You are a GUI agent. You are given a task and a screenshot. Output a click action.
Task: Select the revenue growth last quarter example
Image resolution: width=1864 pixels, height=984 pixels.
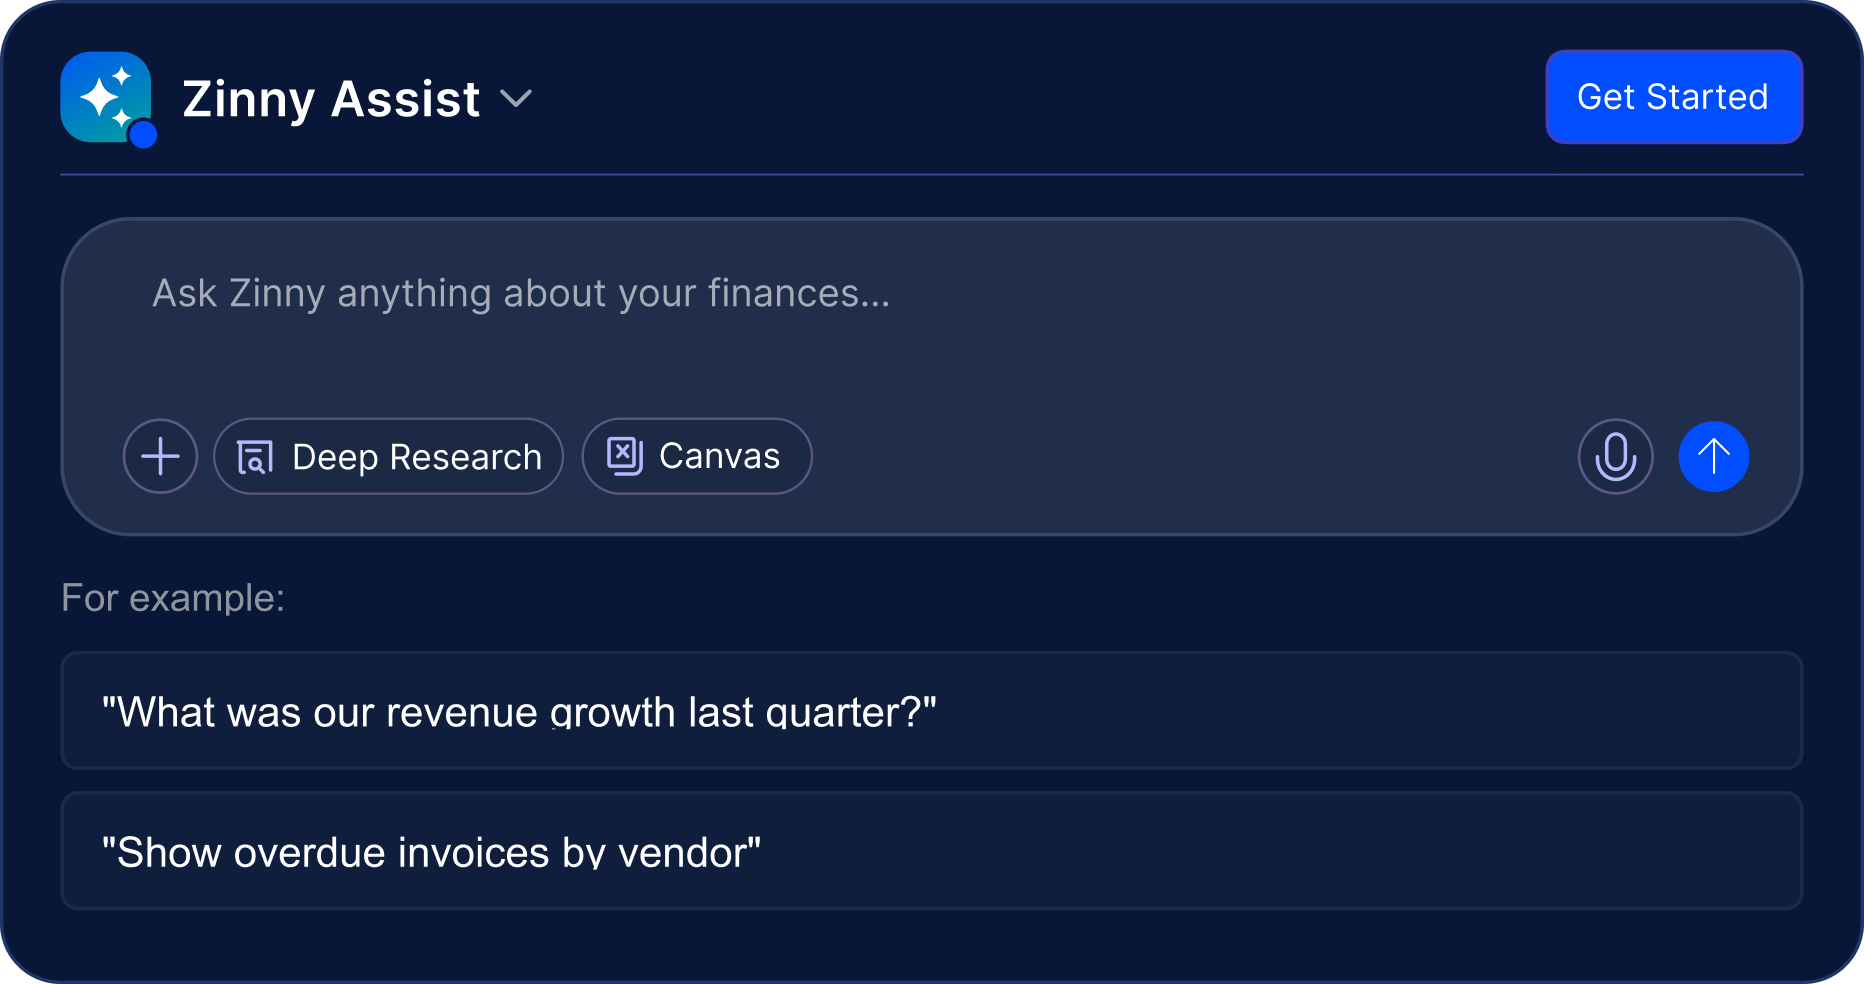point(519,712)
